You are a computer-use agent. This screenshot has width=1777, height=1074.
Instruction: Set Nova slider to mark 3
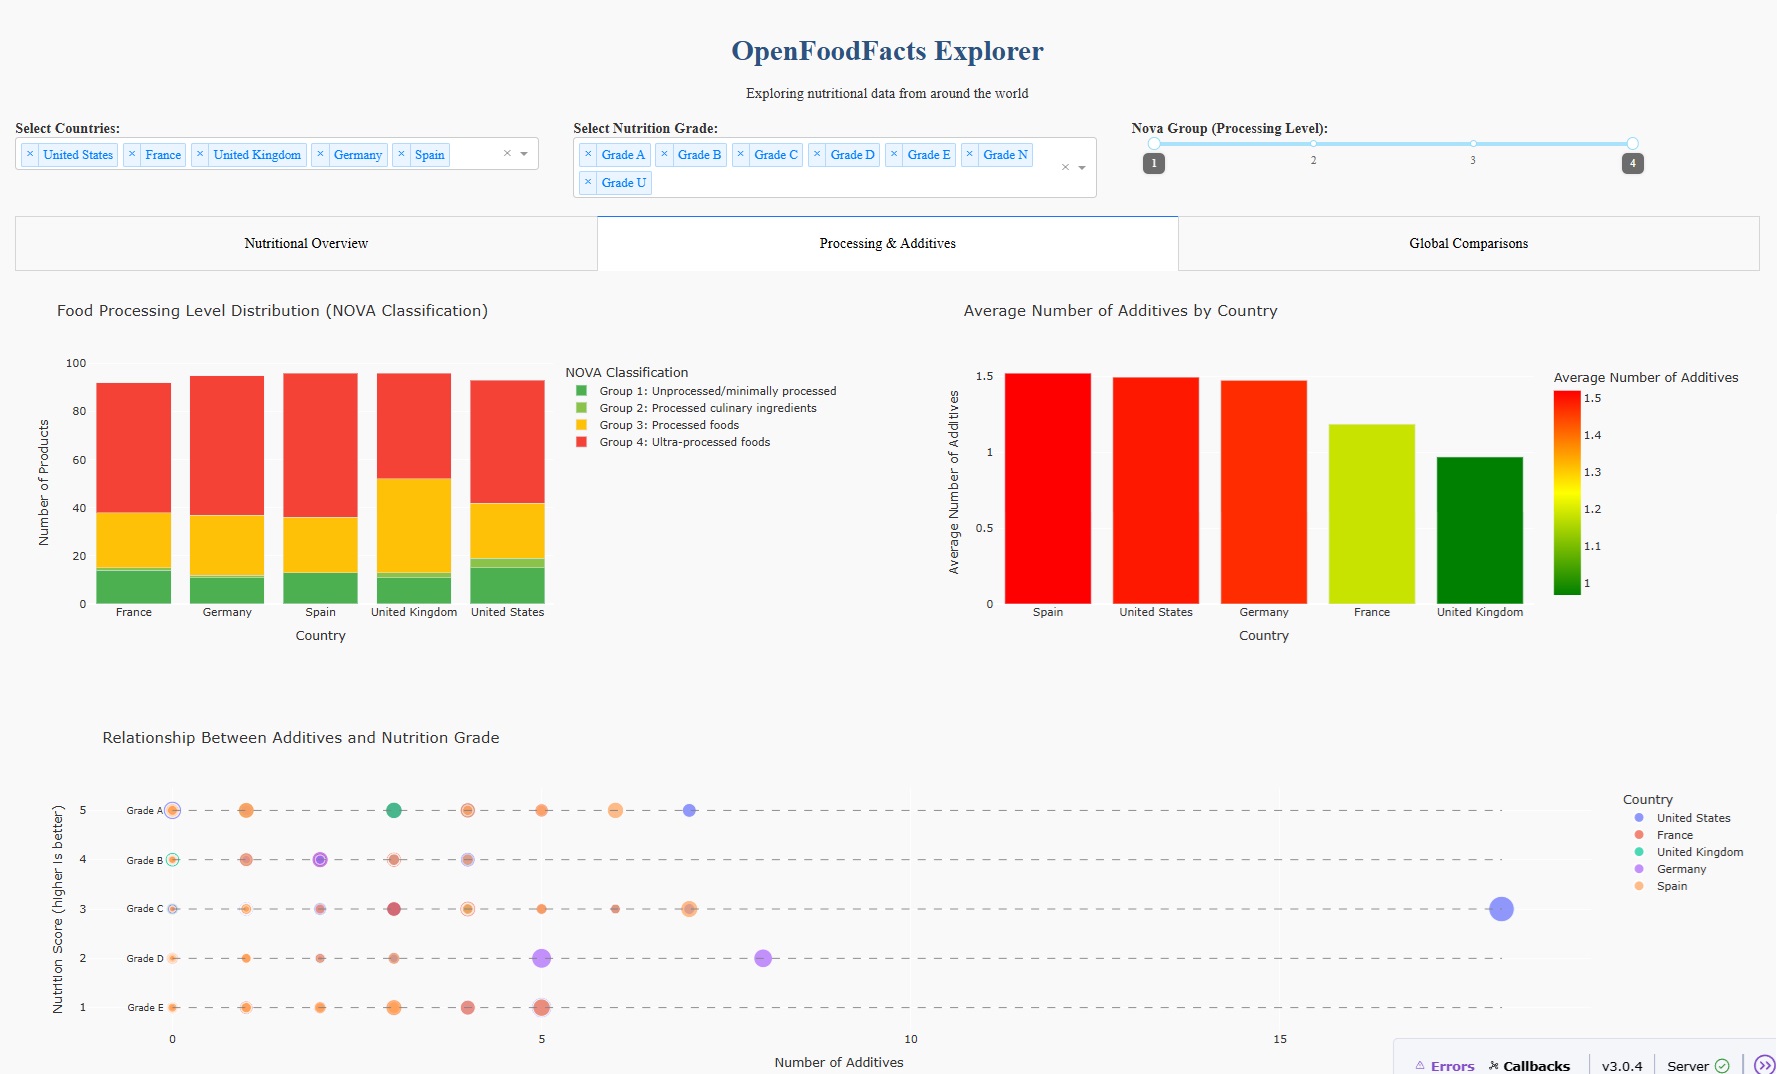[x=1473, y=144]
